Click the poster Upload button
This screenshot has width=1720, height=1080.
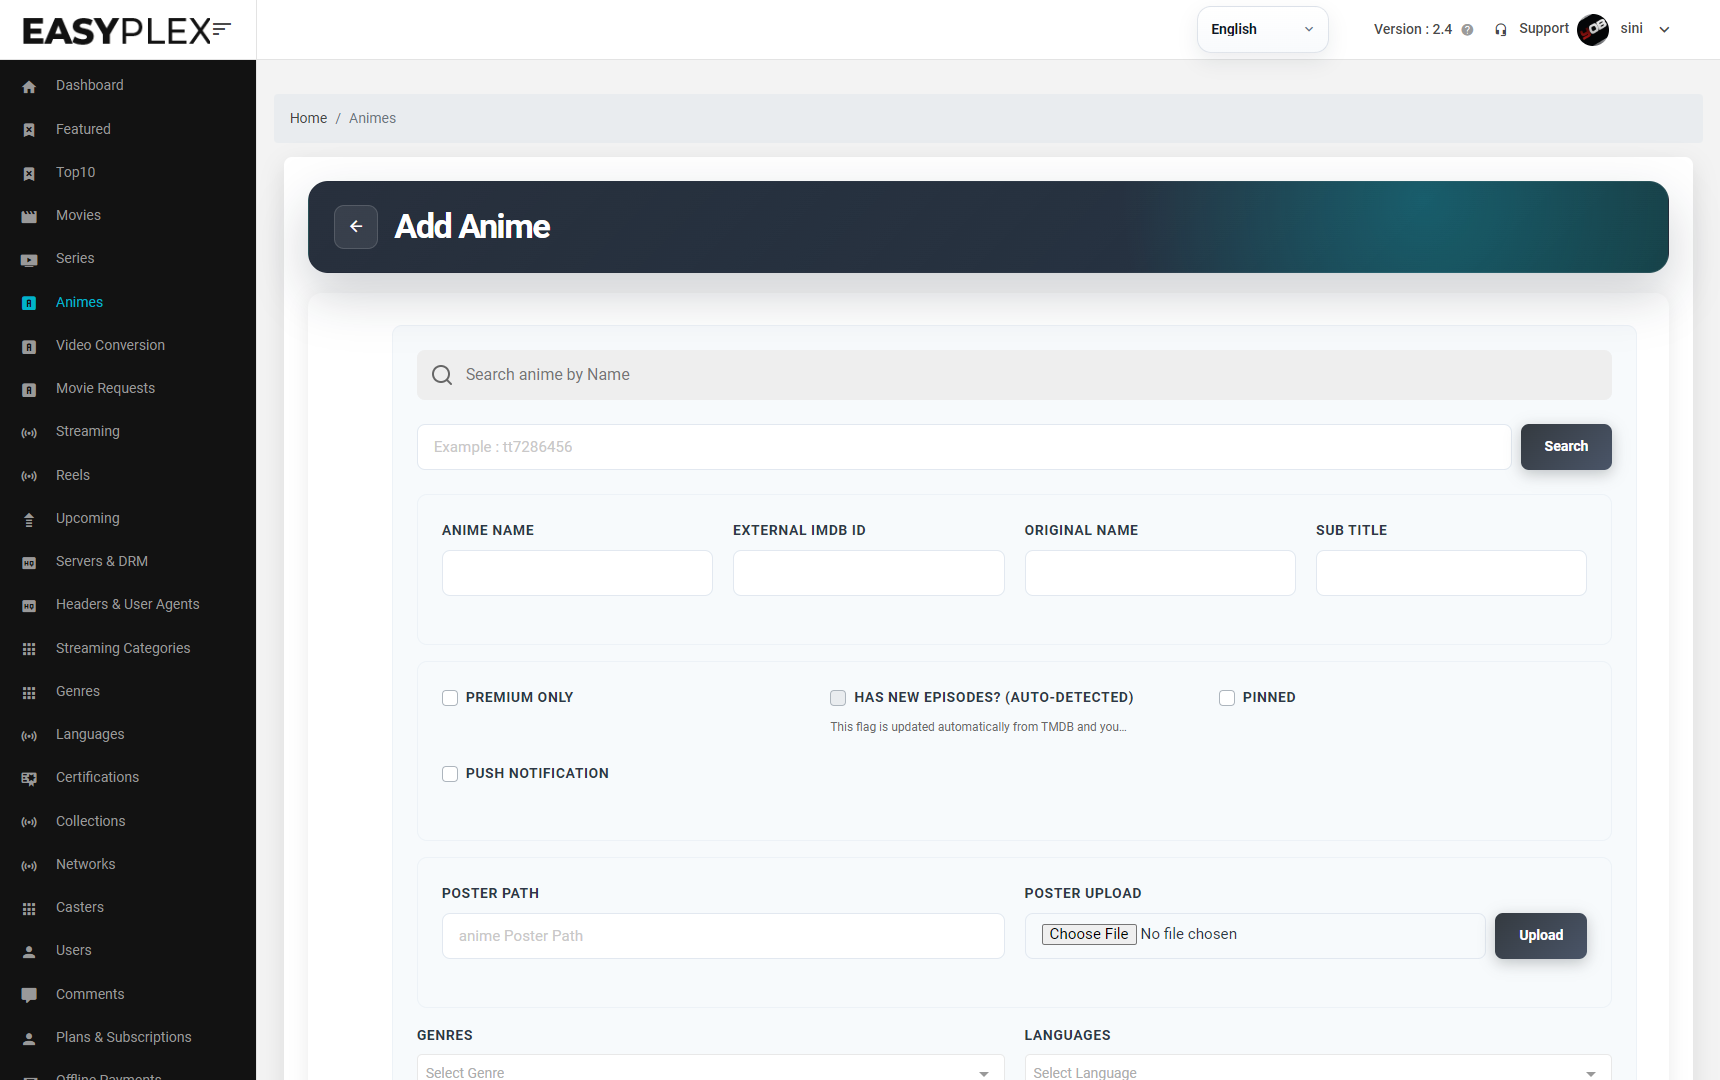click(1541, 936)
